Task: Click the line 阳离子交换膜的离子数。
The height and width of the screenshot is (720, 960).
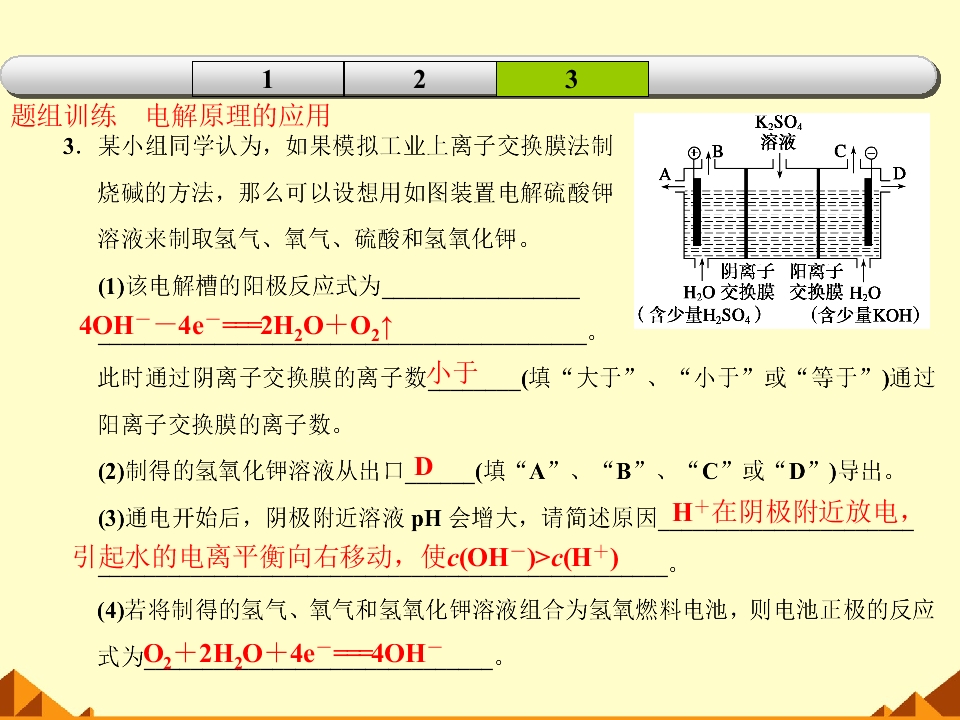Action: pos(221,424)
